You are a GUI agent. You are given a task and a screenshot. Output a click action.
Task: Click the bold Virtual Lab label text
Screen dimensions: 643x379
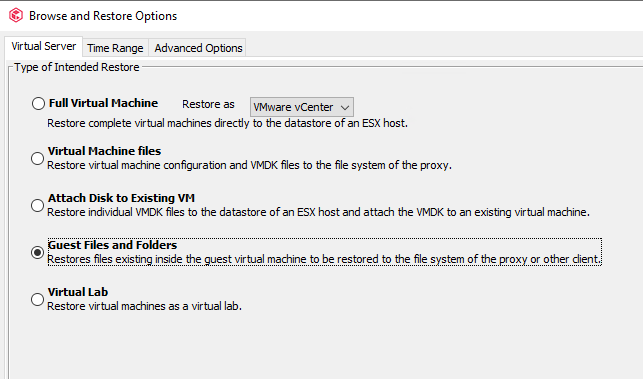(x=78, y=292)
